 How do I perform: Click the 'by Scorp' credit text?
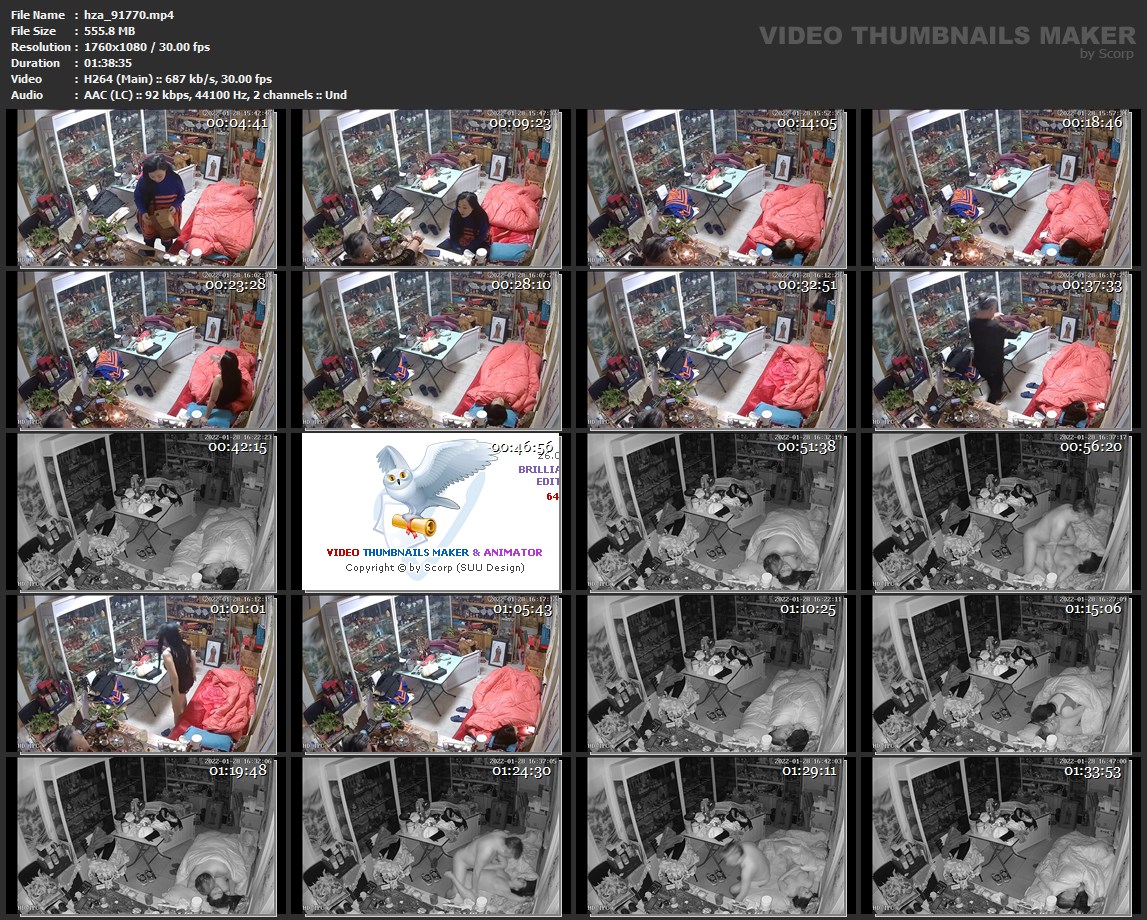click(1107, 54)
